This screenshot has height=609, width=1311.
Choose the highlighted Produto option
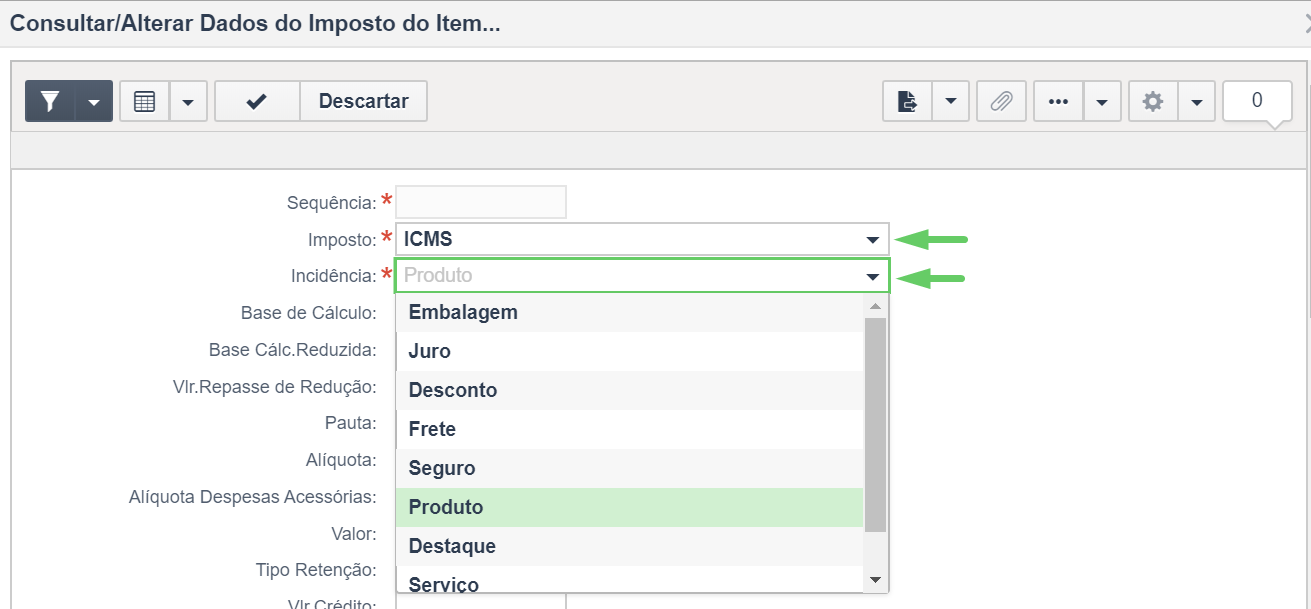(x=629, y=507)
